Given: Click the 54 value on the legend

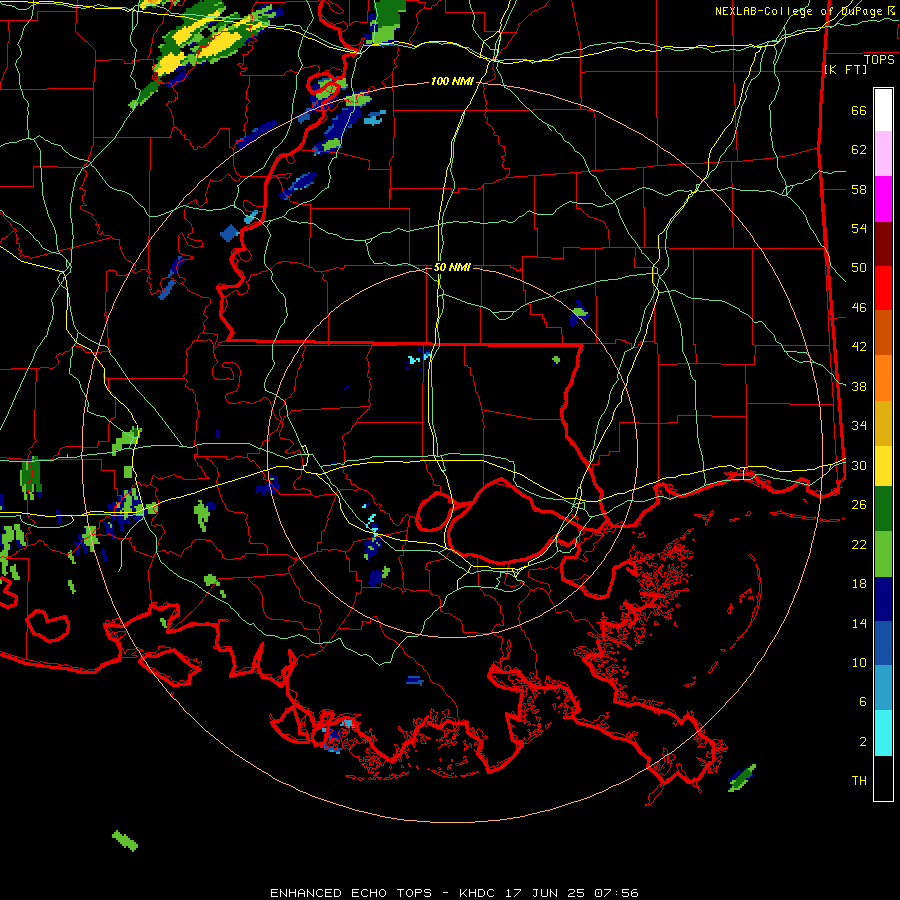Looking at the screenshot, I should pyautogui.click(x=859, y=228).
